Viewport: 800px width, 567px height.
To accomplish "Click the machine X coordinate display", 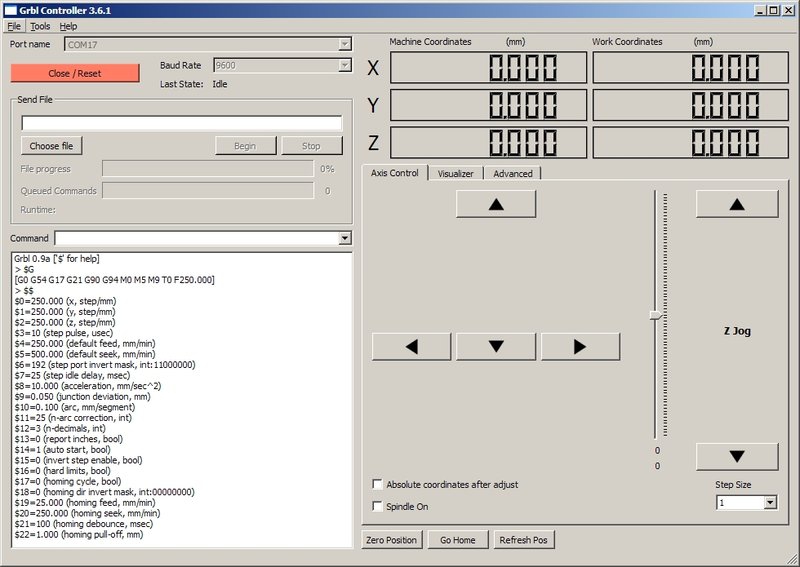I will click(x=488, y=67).
